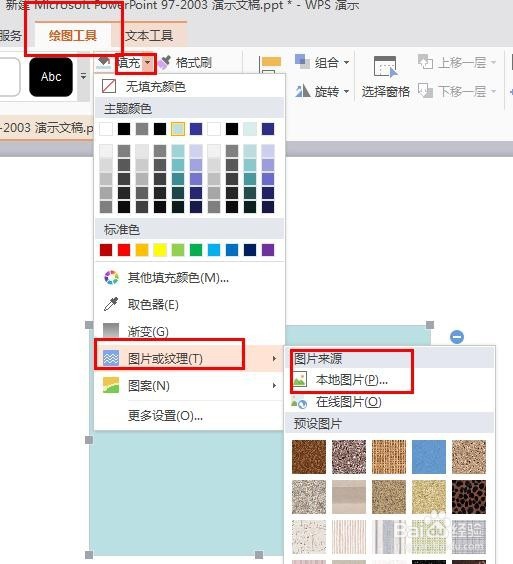Image resolution: width=513 pixels, height=564 pixels.
Task: Choose 无填充颜色 no fill option
Action: click(x=189, y=86)
